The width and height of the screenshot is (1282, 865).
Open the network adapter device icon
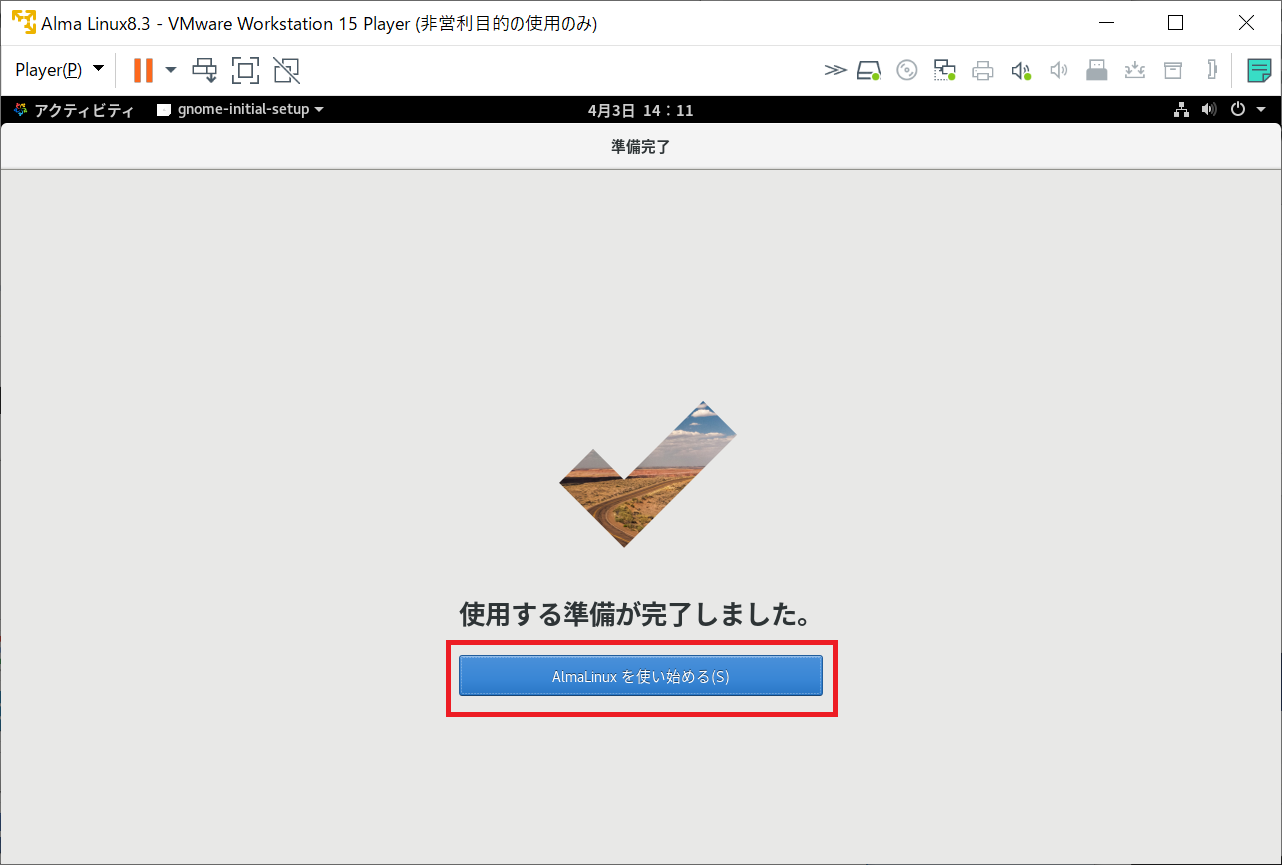[945, 70]
